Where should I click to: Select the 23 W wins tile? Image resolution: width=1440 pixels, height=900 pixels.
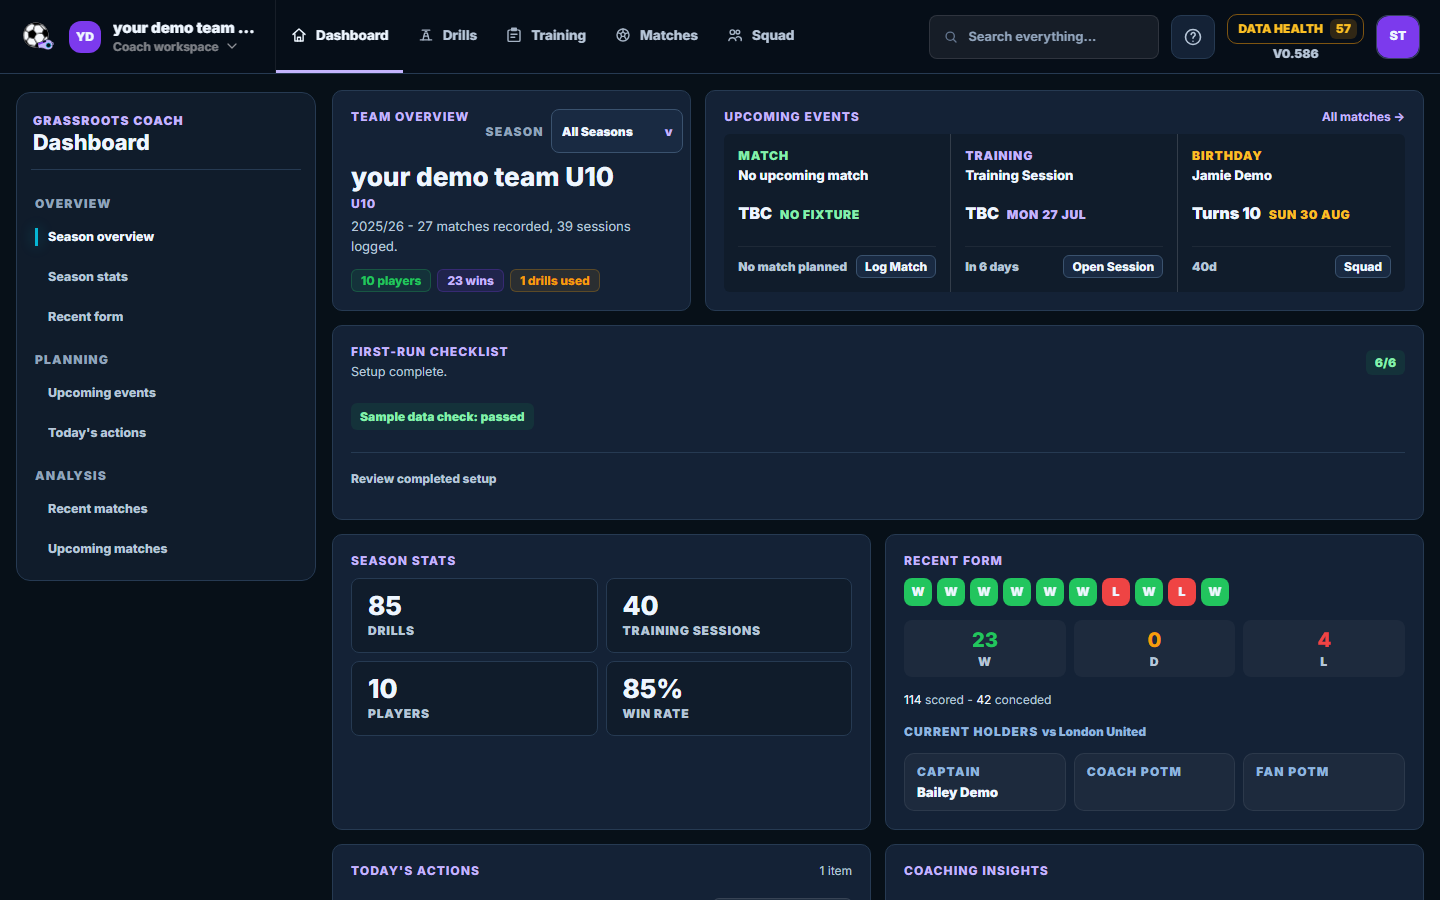pos(985,649)
